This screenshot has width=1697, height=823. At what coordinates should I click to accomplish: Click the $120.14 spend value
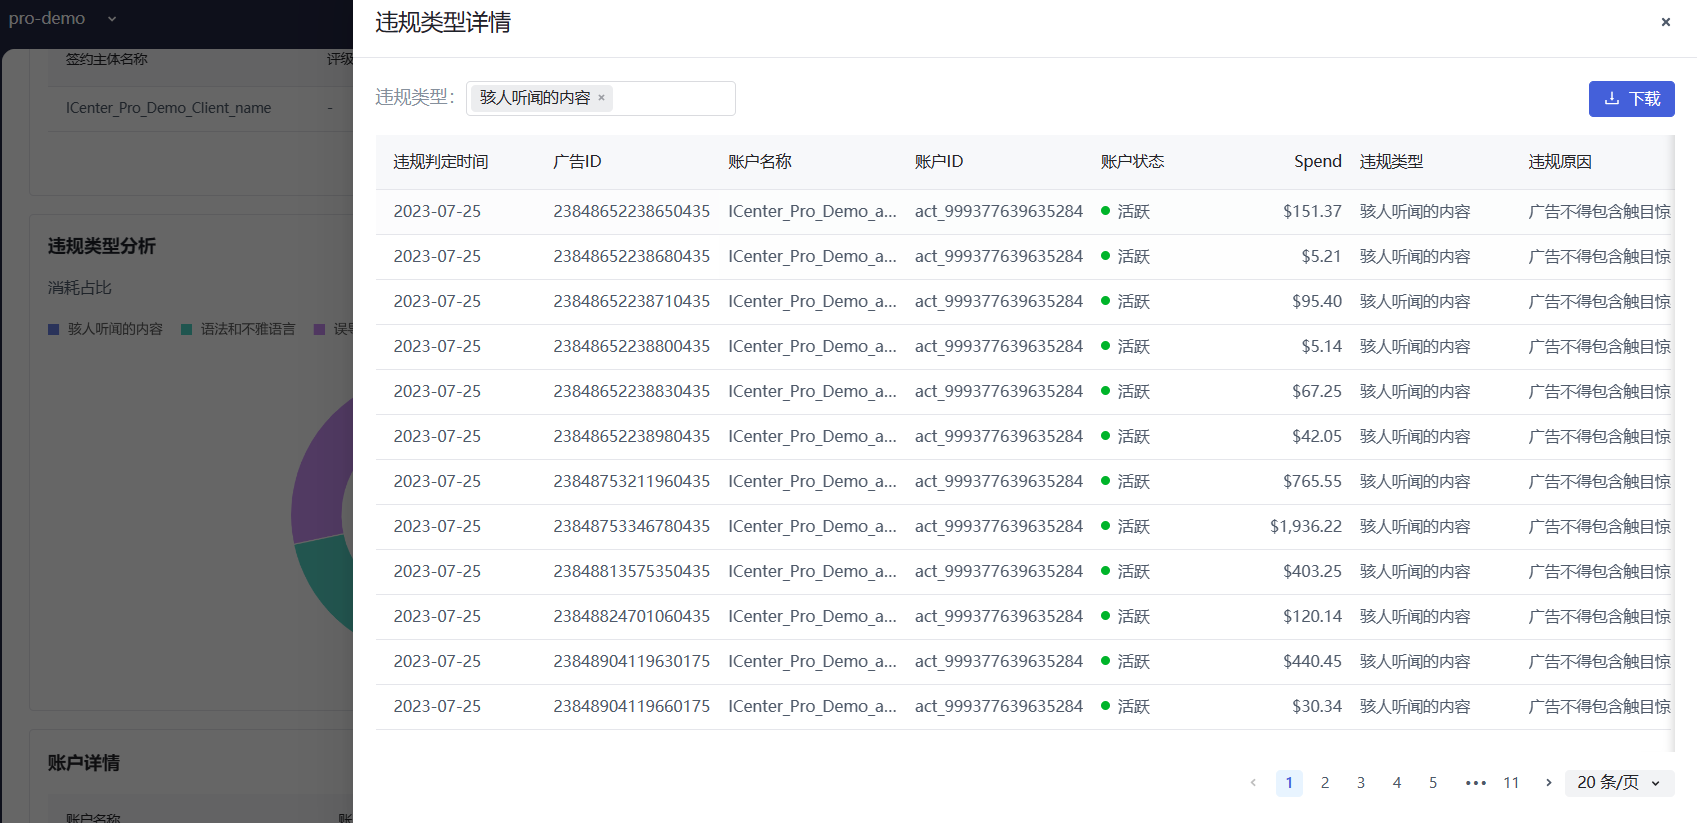point(1312,617)
